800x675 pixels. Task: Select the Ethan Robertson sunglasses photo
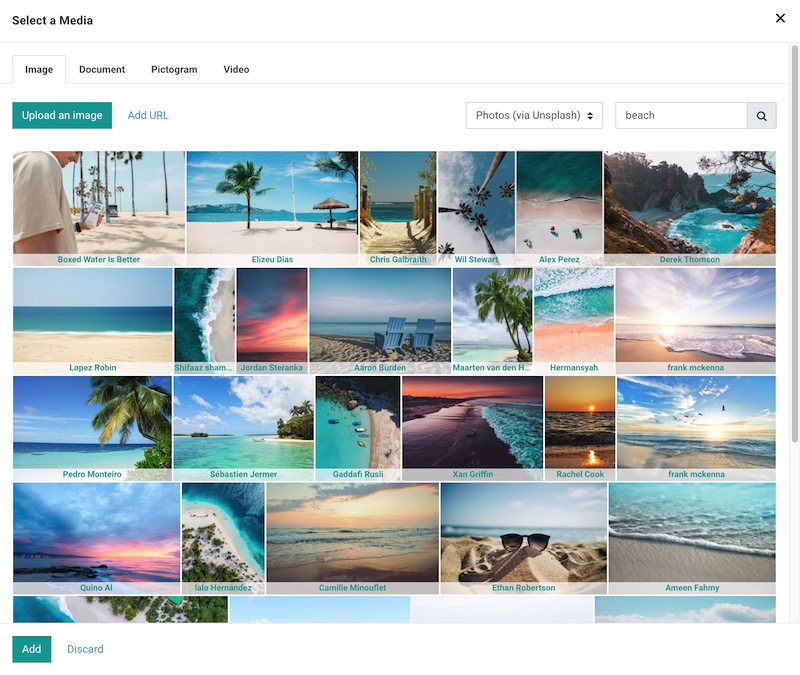point(522,530)
